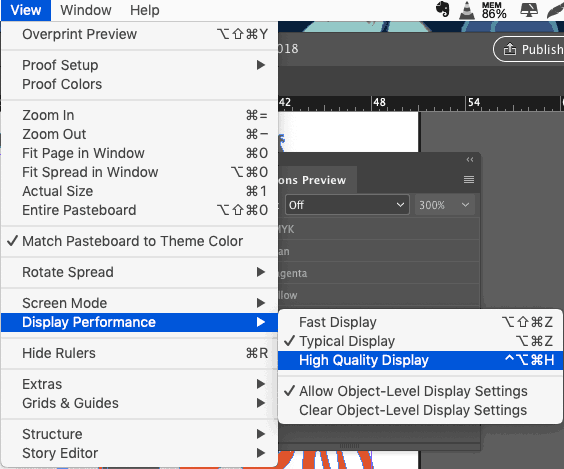564x469 pixels.
Task: Open the Help menu
Action: click(145, 10)
